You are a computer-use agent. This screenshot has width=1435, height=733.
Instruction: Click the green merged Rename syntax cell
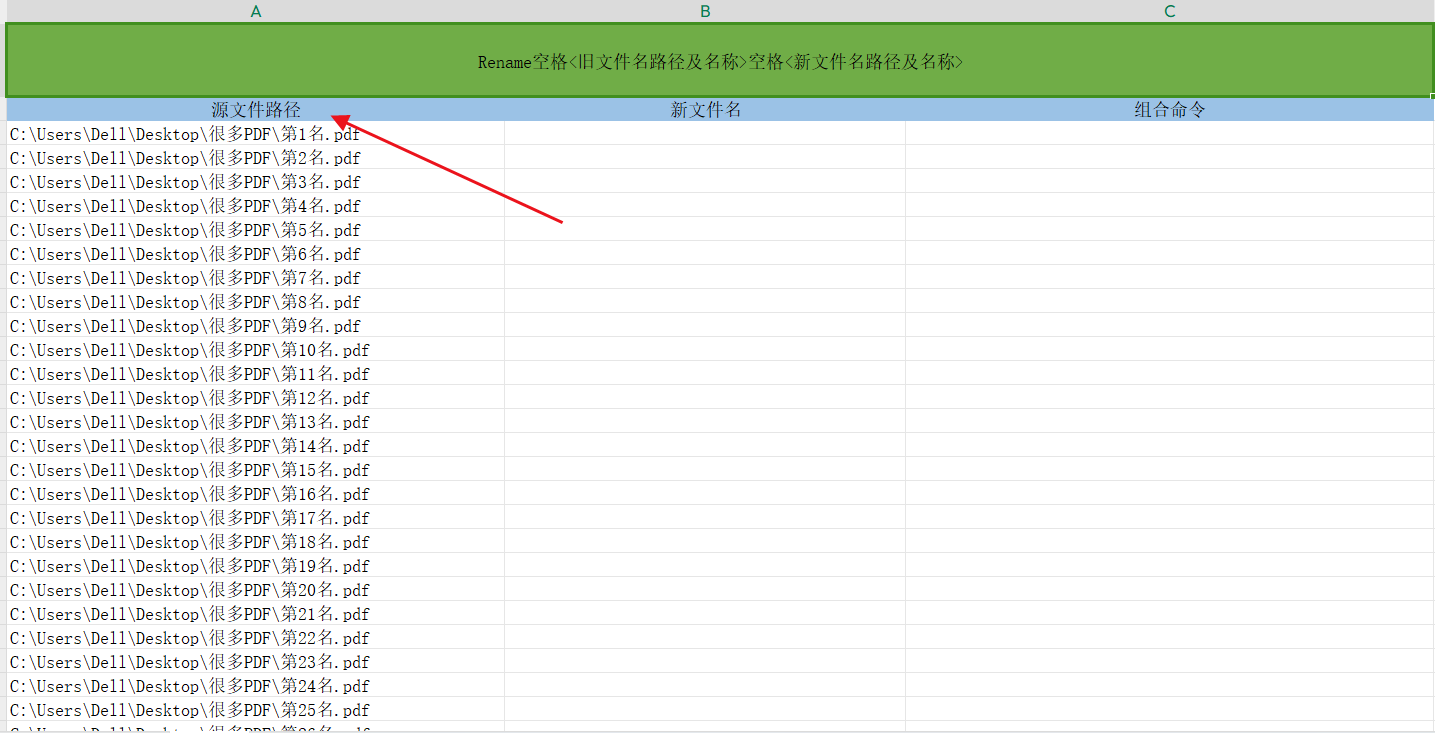720,61
